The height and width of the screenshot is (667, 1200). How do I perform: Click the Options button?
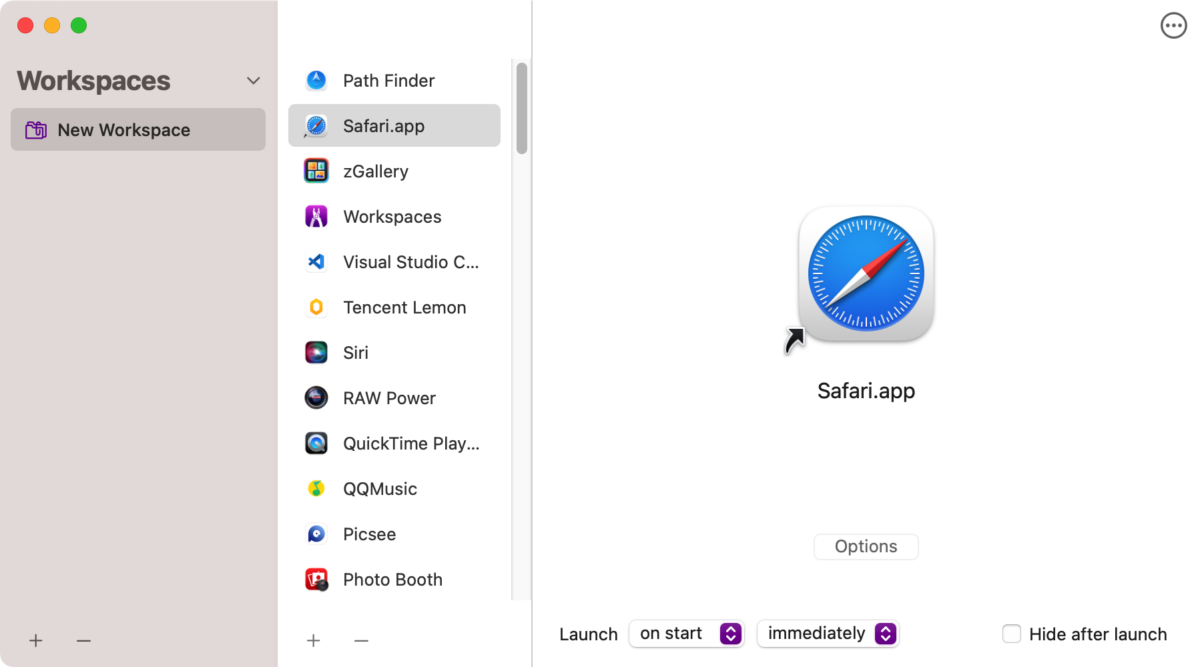click(866, 546)
